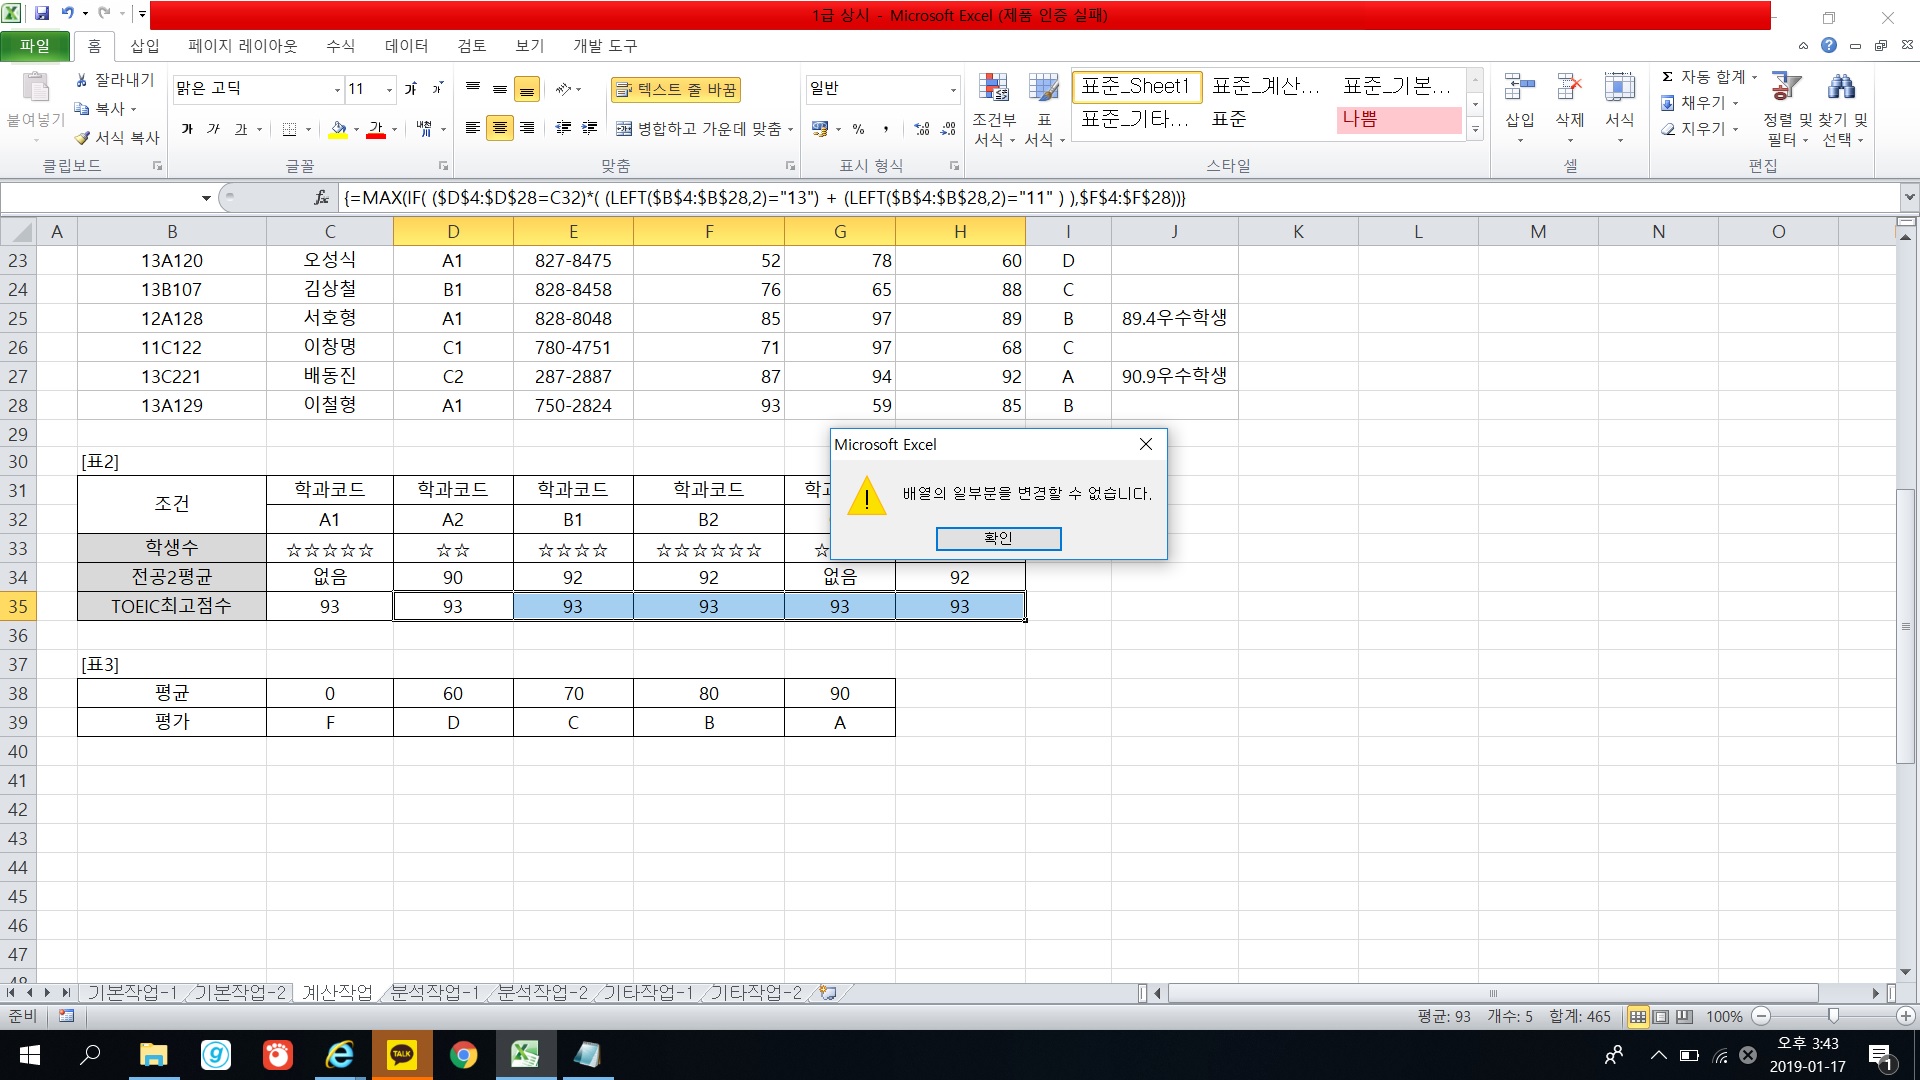Toggle center horizontal alignment

click(x=499, y=128)
